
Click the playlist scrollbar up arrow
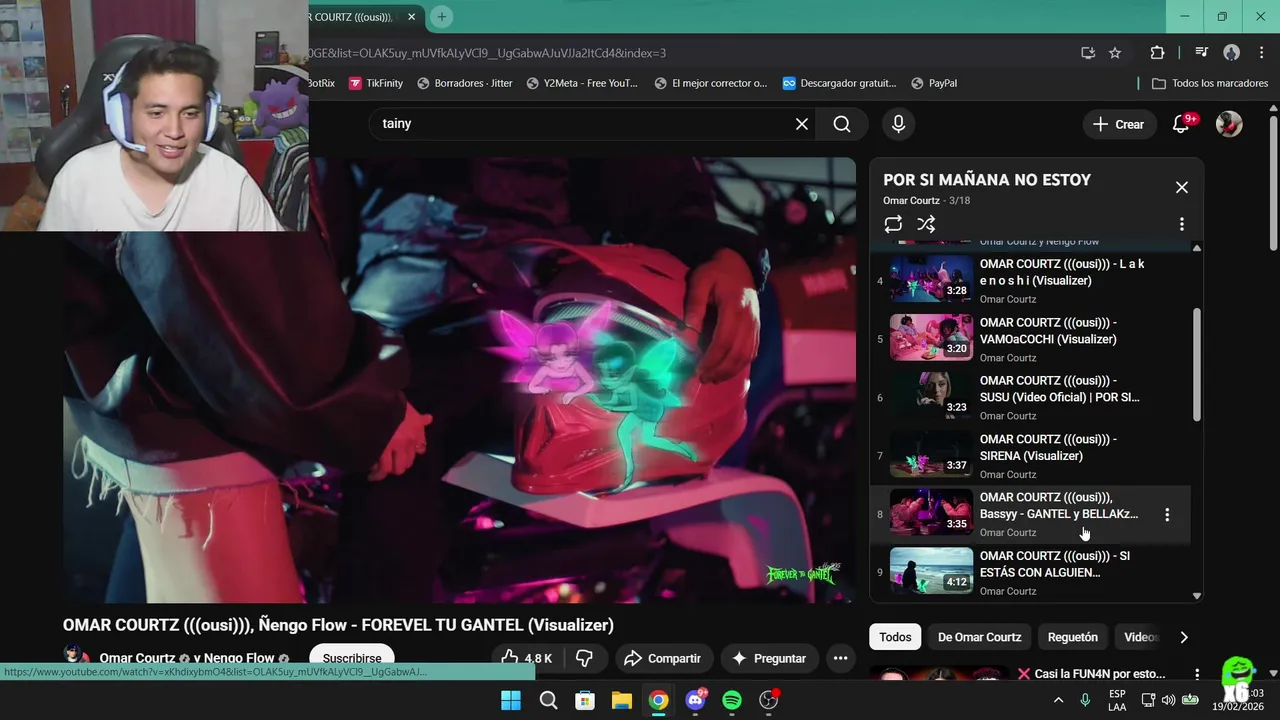click(x=1197, y=247)
